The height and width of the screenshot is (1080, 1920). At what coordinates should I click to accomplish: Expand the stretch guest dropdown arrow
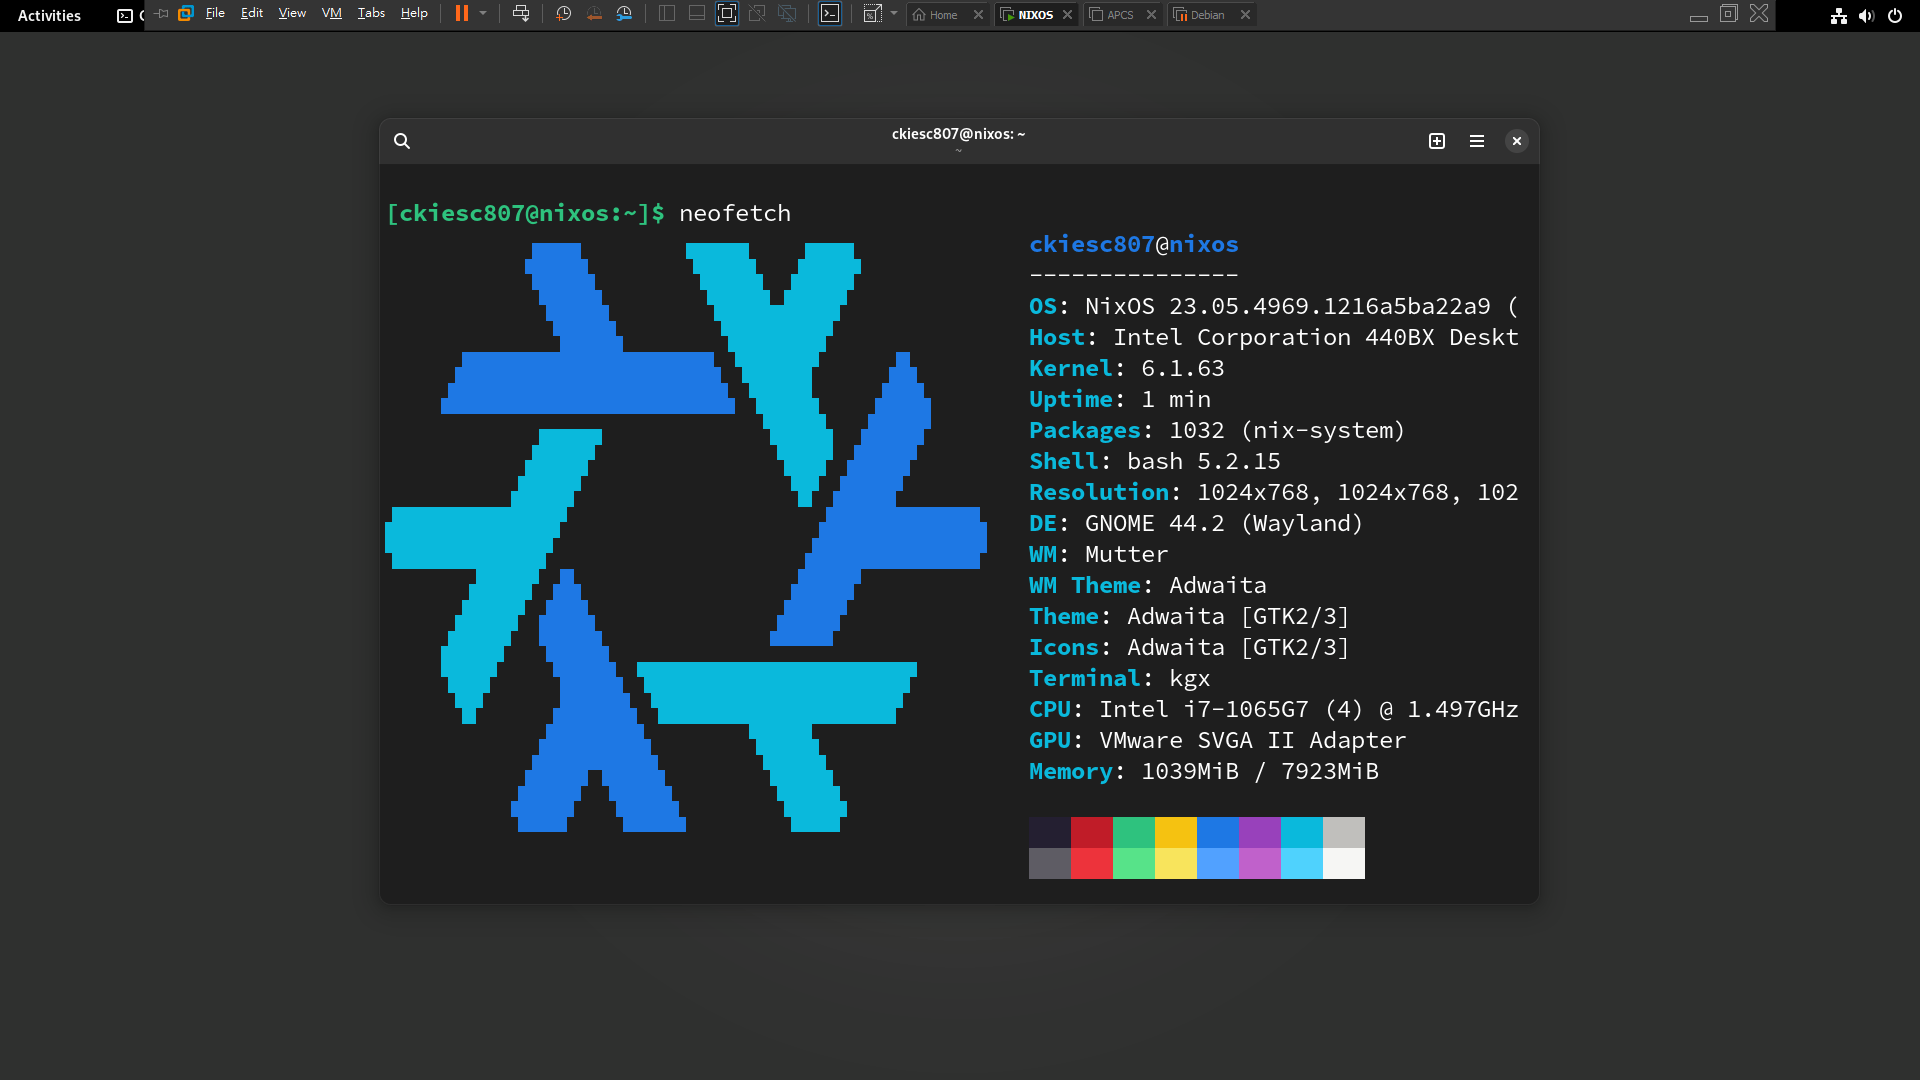tap(894, 14)
